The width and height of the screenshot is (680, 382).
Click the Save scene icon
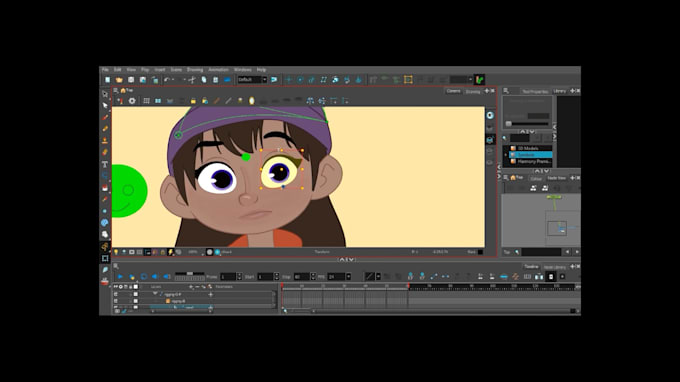[x=131, y=80]
